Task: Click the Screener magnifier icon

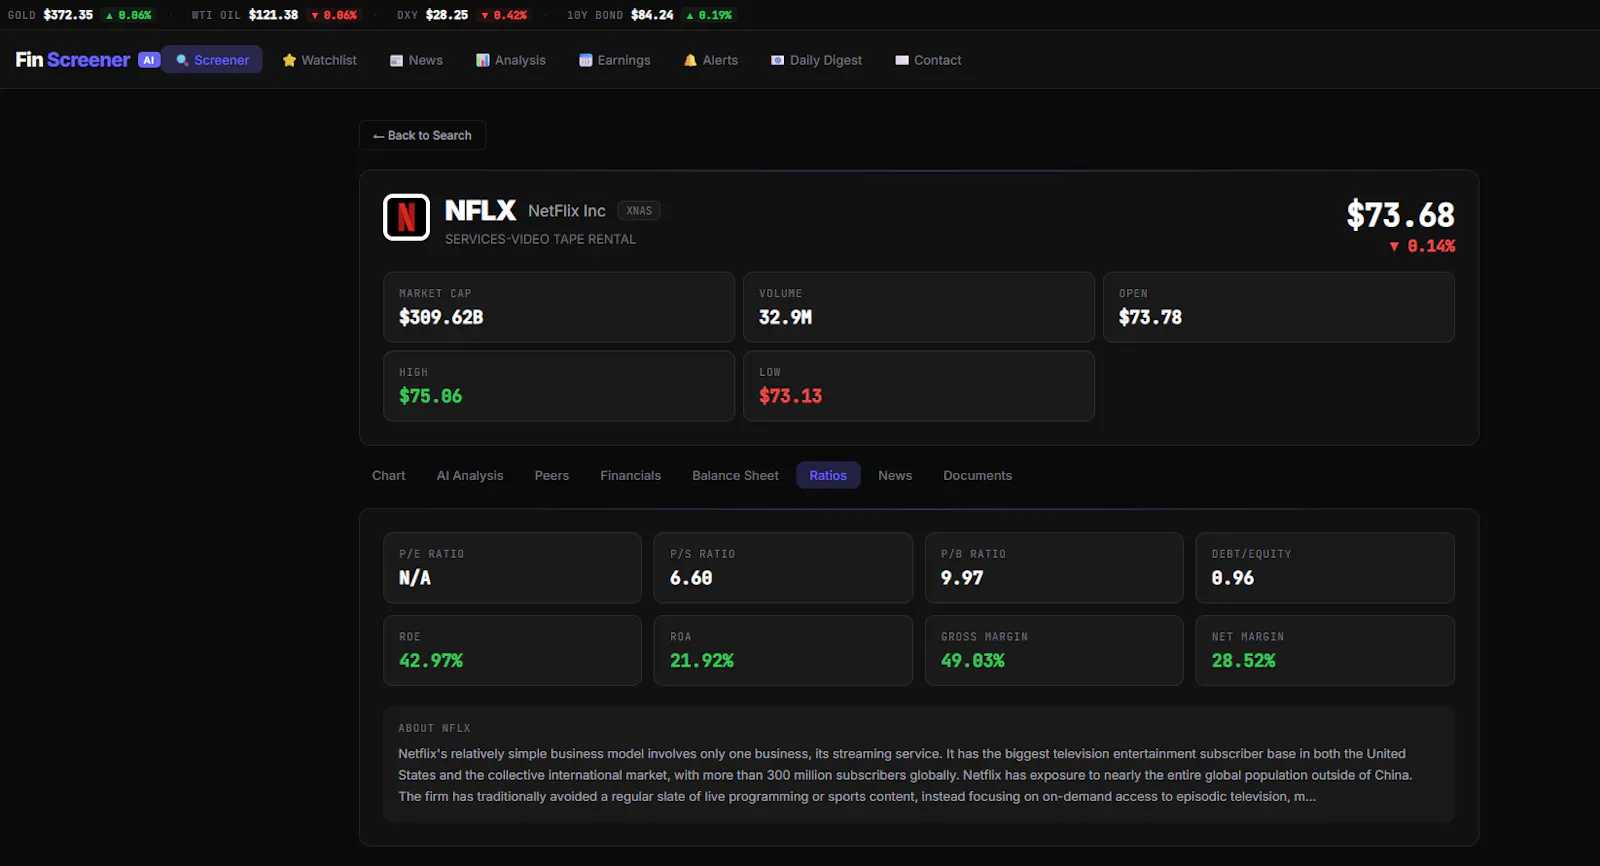Action: (182, 60)
